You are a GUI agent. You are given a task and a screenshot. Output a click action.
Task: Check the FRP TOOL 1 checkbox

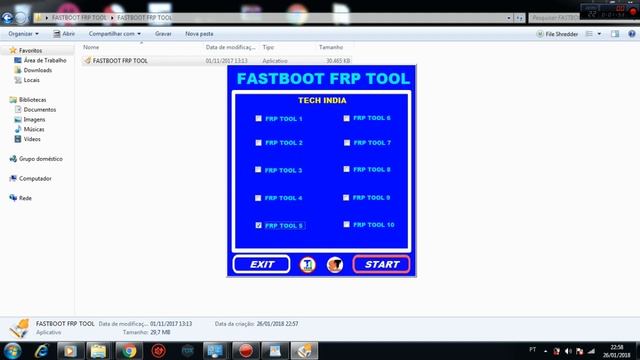pyautogui.click(x=258, y=118)
